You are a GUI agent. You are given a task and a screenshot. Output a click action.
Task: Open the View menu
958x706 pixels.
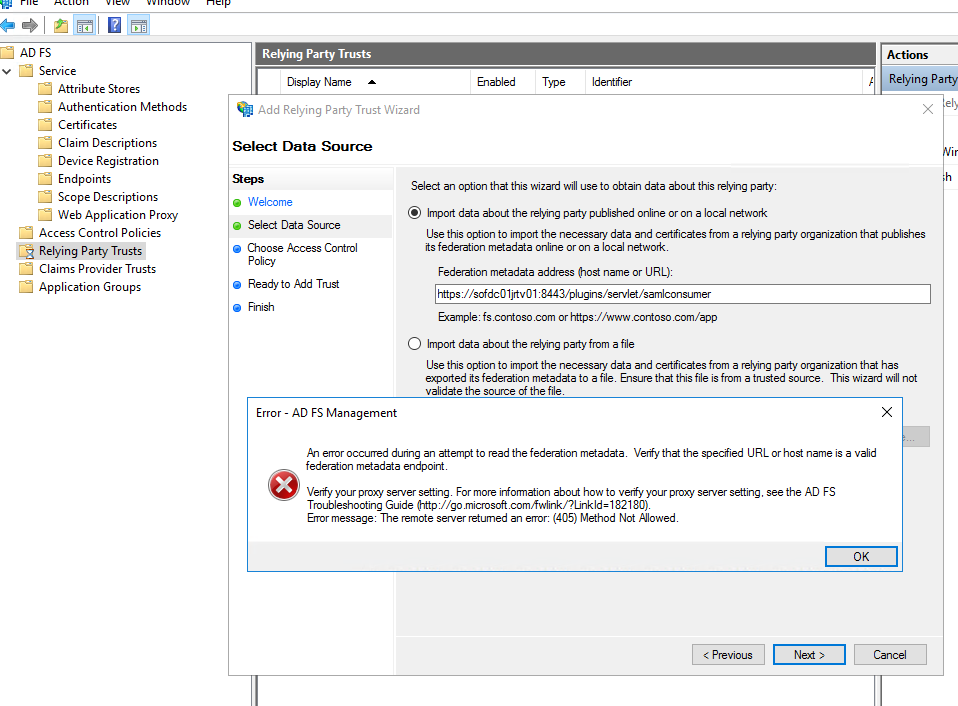pyautogui.click(x=117, y=3)
